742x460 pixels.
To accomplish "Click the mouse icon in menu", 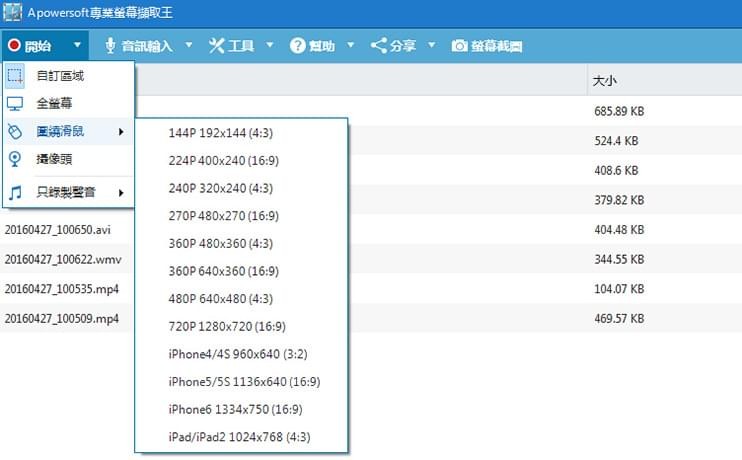I will point(15,132).
